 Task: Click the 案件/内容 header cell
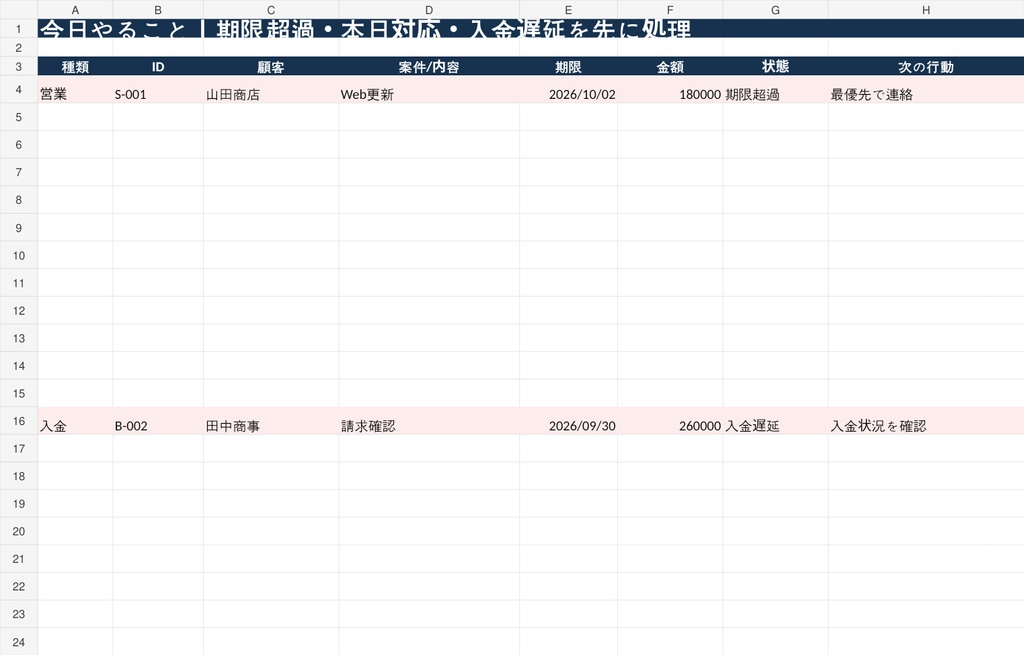point(429,67)
